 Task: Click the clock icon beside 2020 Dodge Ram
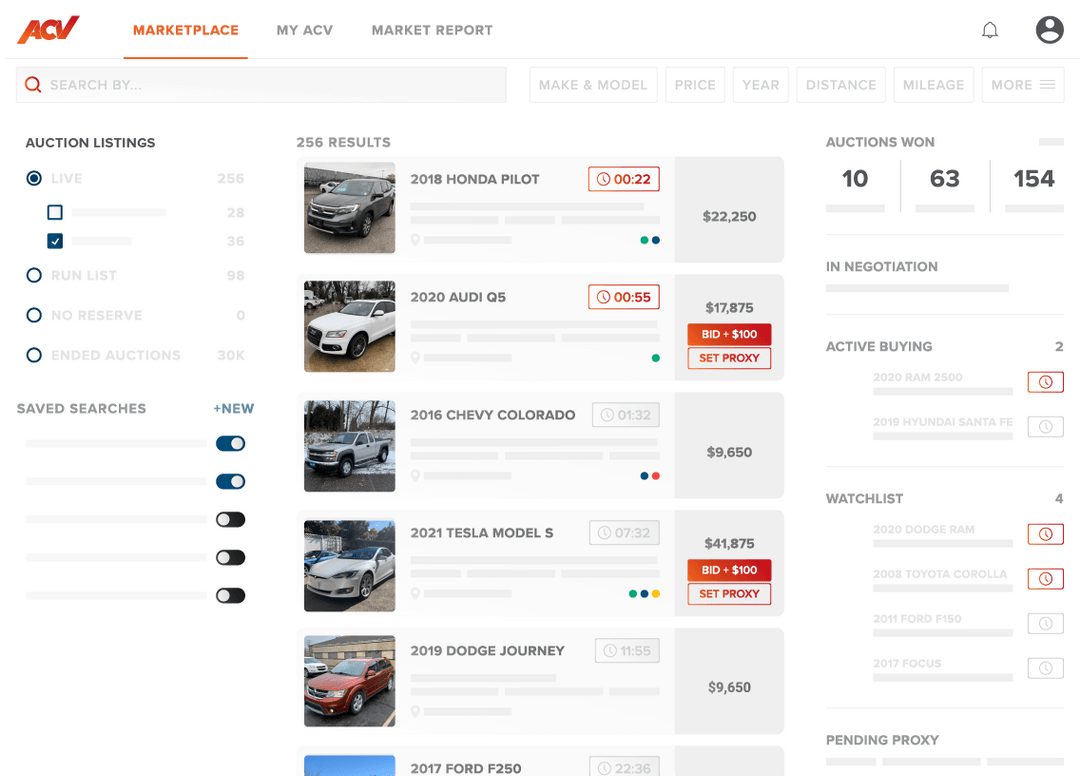(1045, 534)
